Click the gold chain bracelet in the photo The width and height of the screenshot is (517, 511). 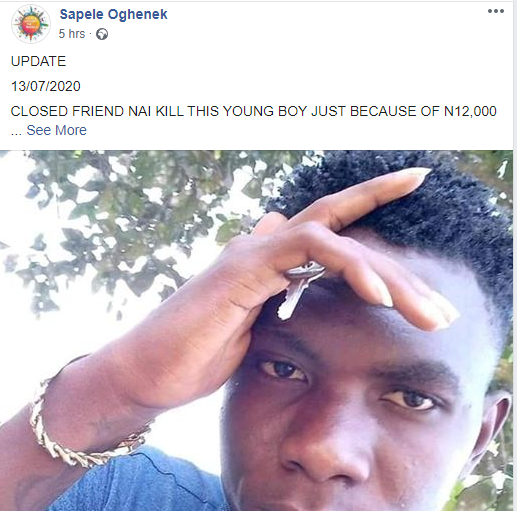83,430
